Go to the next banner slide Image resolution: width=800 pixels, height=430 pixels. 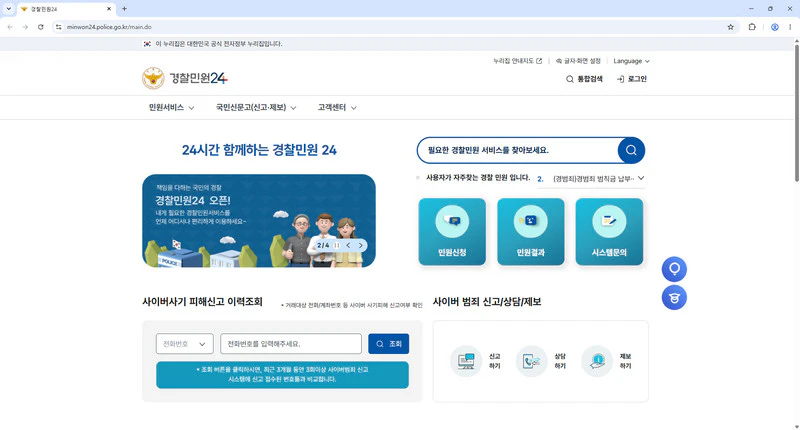361,245
